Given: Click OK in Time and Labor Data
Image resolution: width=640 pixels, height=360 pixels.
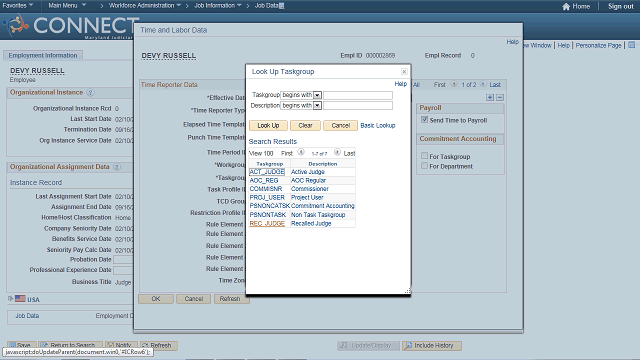Looking at the screenshot, I should [156, 299].
